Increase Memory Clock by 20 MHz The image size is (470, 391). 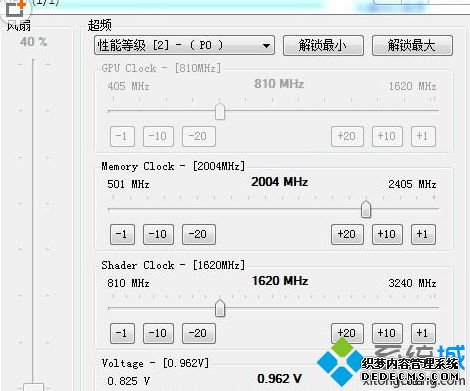[x=347, y=234]
